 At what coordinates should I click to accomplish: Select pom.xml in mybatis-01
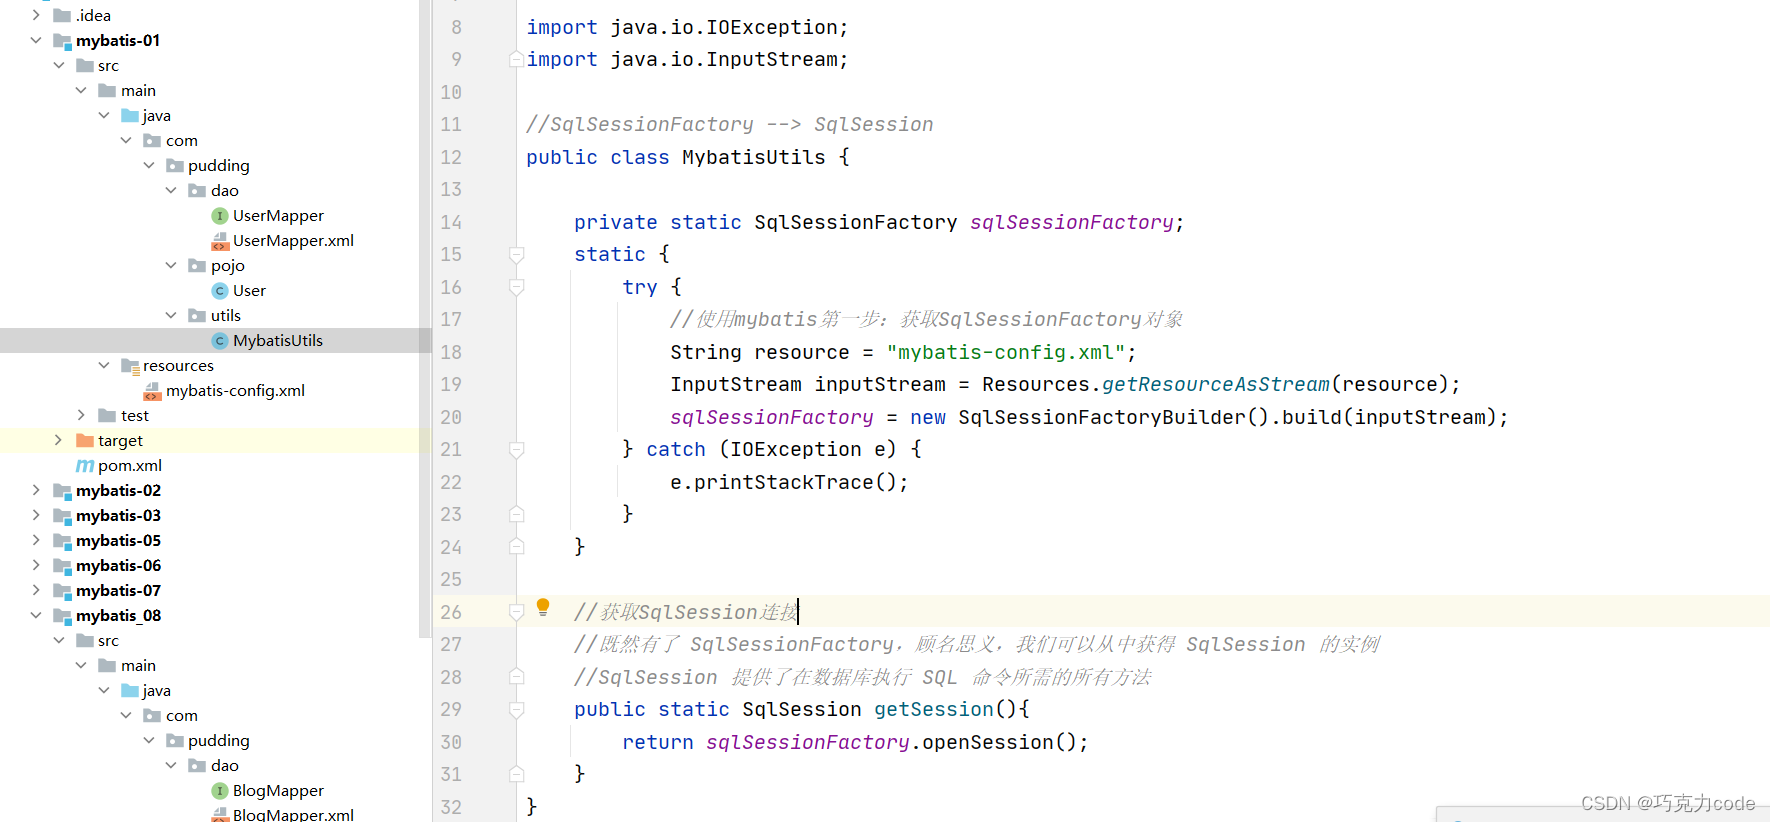coord(130,466)
